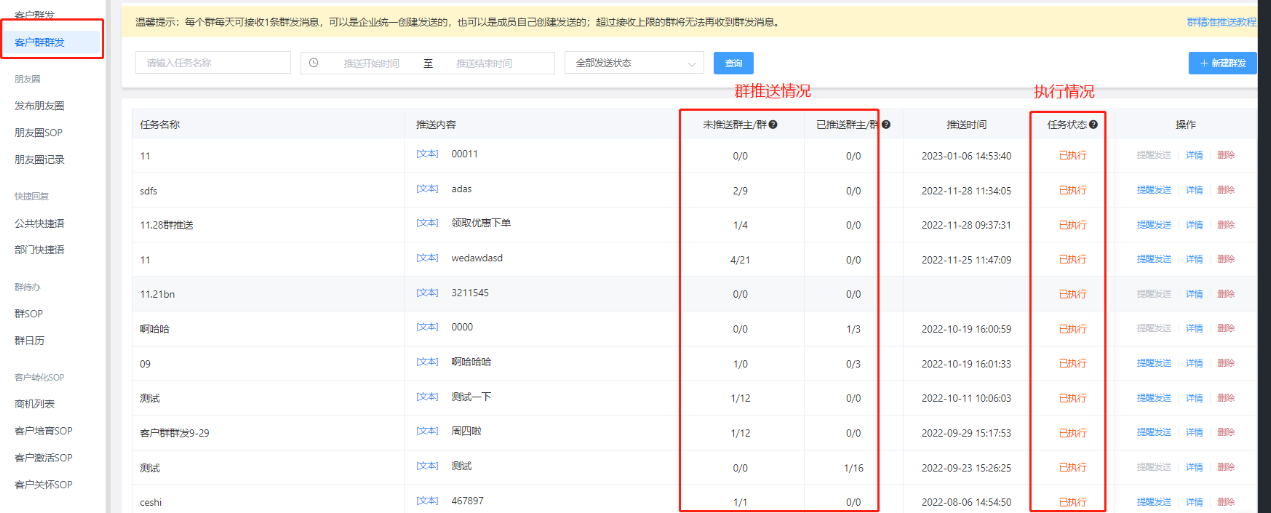The height and width of the screenshot is (513, 1271).
Task: Click 提醒发送 for the sdfs task
Action: [x=1153, y=190]
